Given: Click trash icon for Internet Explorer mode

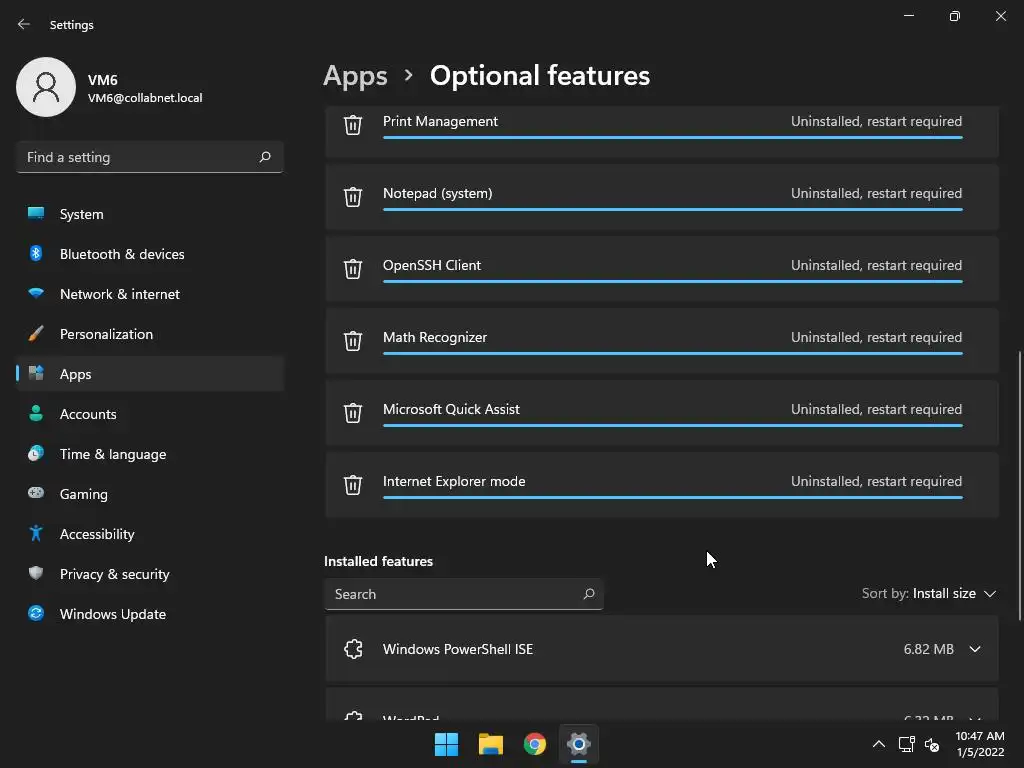Looking at the screenshot, I should tap(353, 485).
